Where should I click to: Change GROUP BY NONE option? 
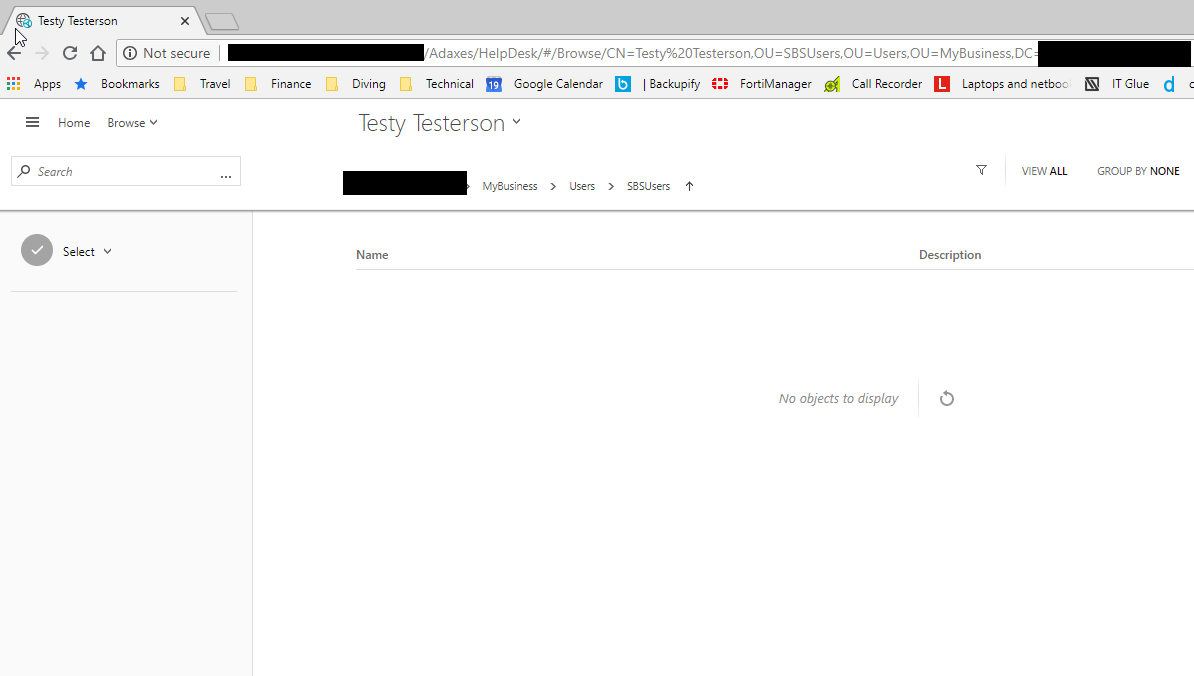(x=1138, y=171)
